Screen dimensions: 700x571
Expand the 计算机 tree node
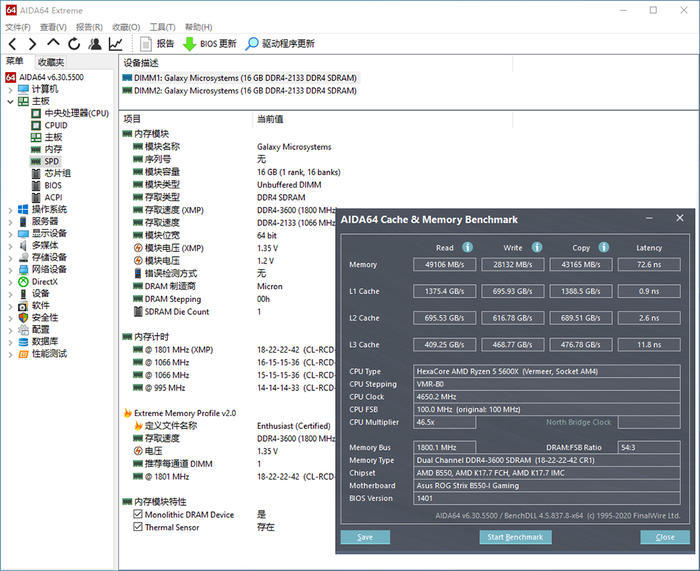click(10, 90)
